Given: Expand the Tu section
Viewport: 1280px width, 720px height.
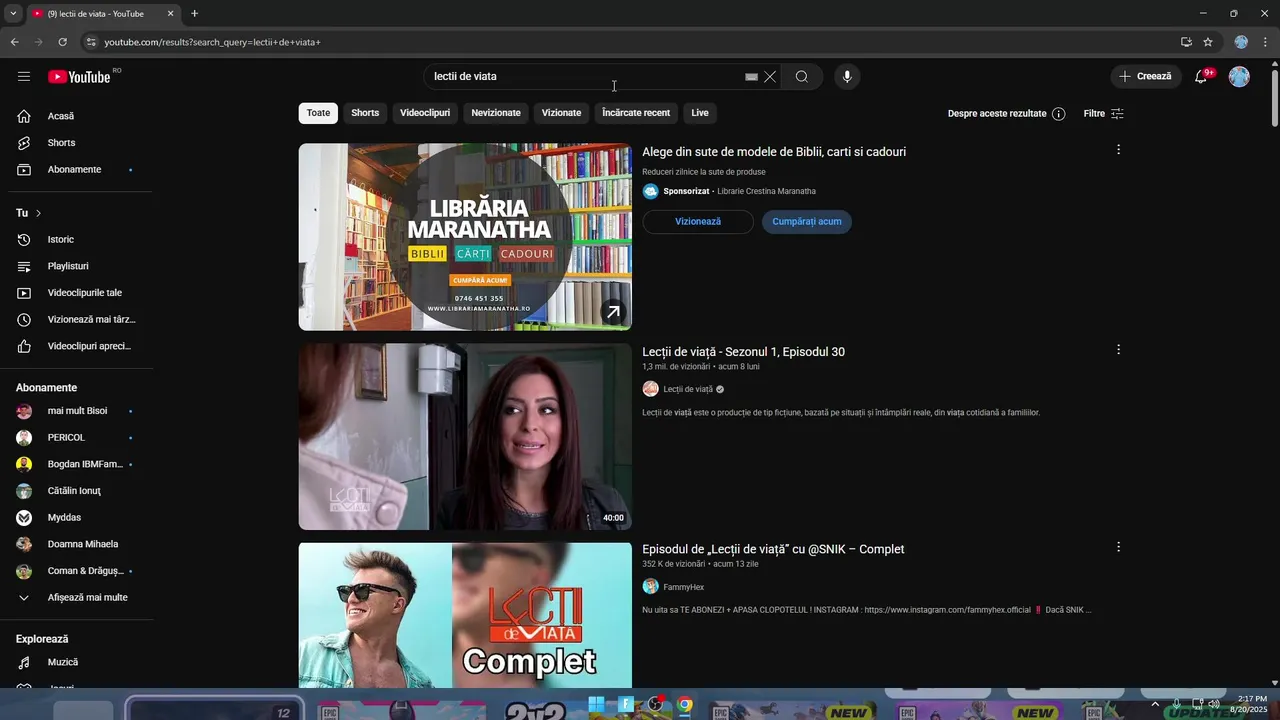Looking at the screenshot, I should (29, 213).
